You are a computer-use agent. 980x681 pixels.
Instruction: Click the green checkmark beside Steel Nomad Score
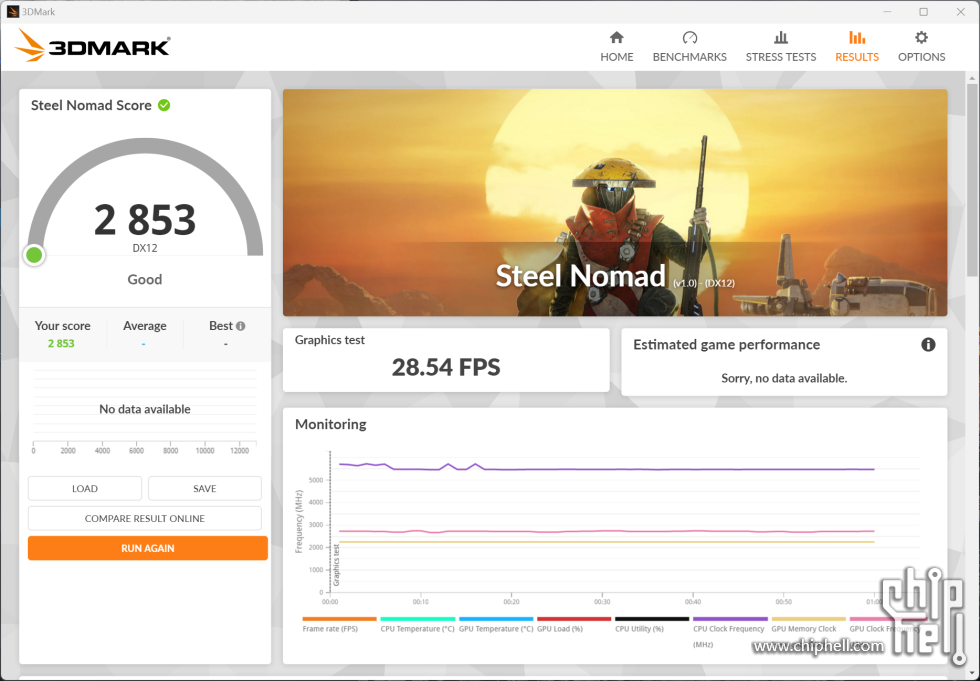pyautogui.click(x=164, y=105)
